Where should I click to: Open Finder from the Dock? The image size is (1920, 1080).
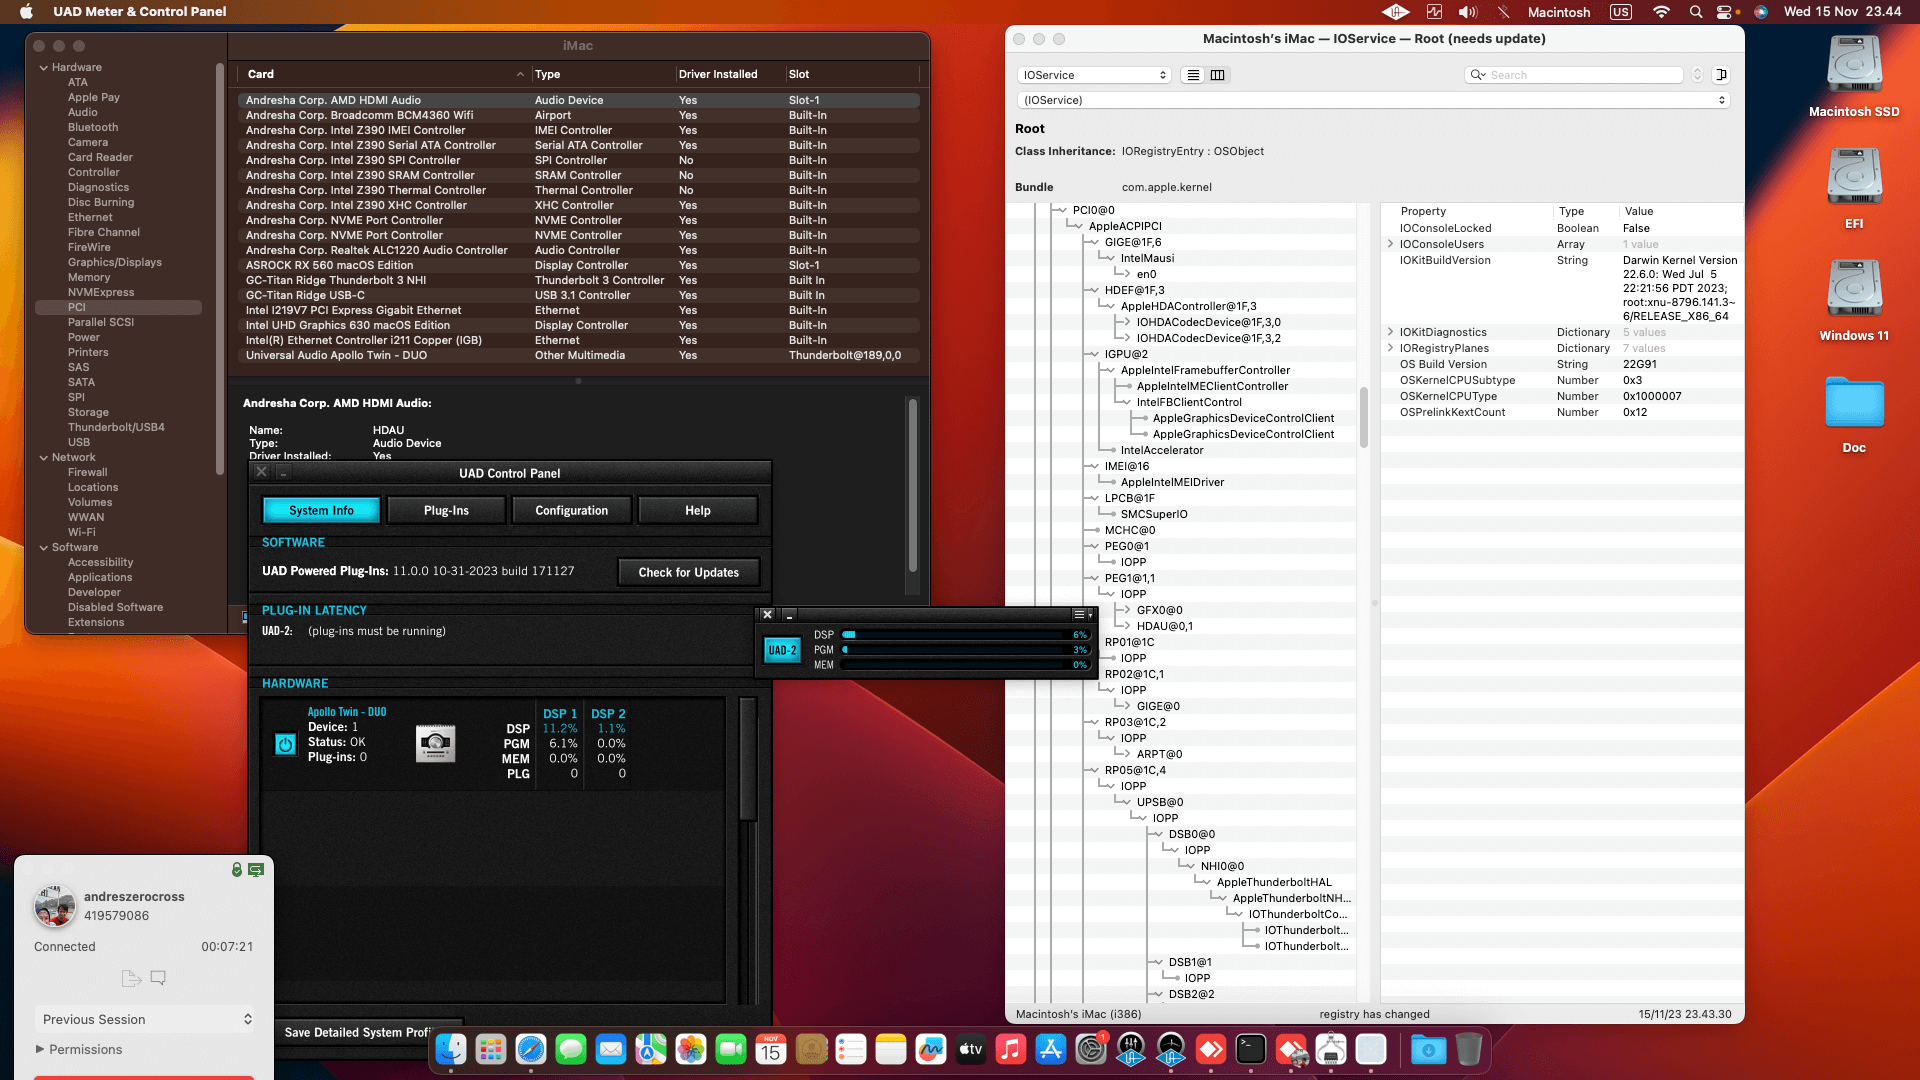451,1049
